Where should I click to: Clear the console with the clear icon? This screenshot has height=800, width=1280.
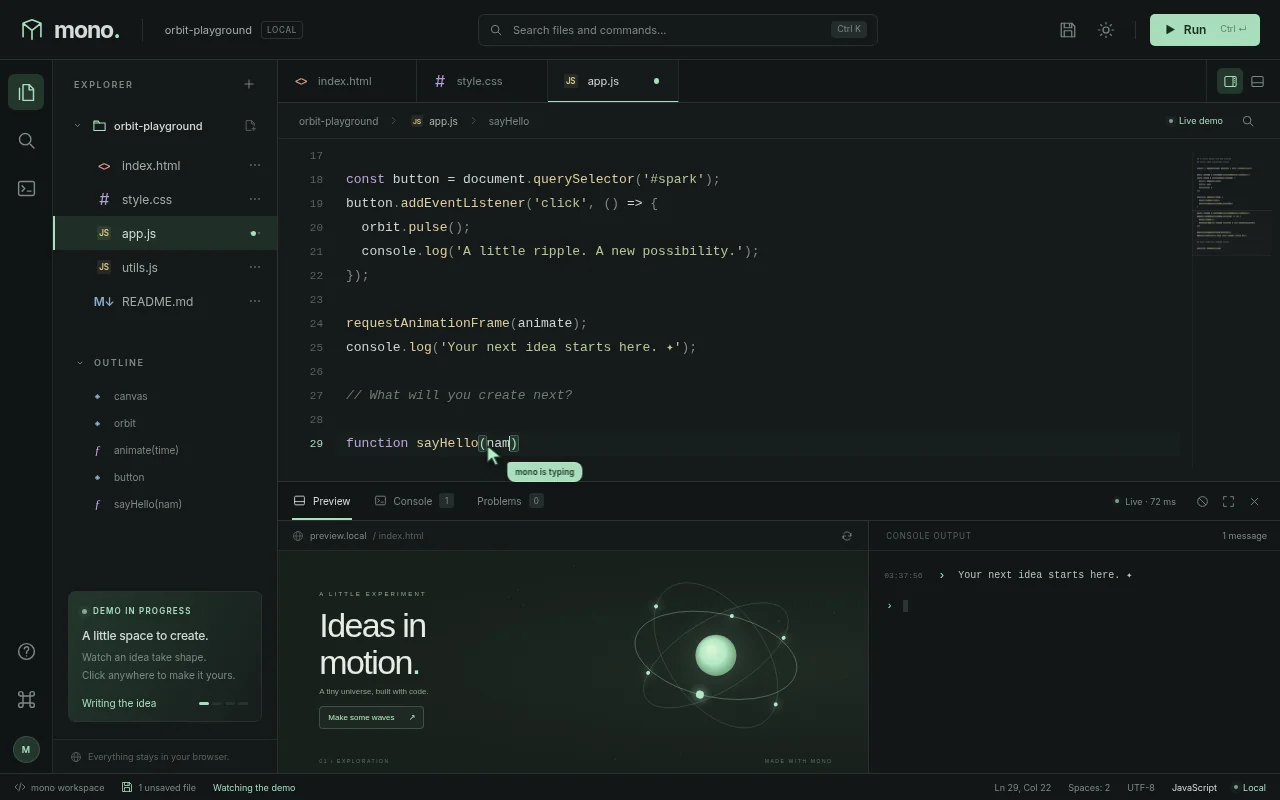pyautogui.click(x=1202, y=502)
